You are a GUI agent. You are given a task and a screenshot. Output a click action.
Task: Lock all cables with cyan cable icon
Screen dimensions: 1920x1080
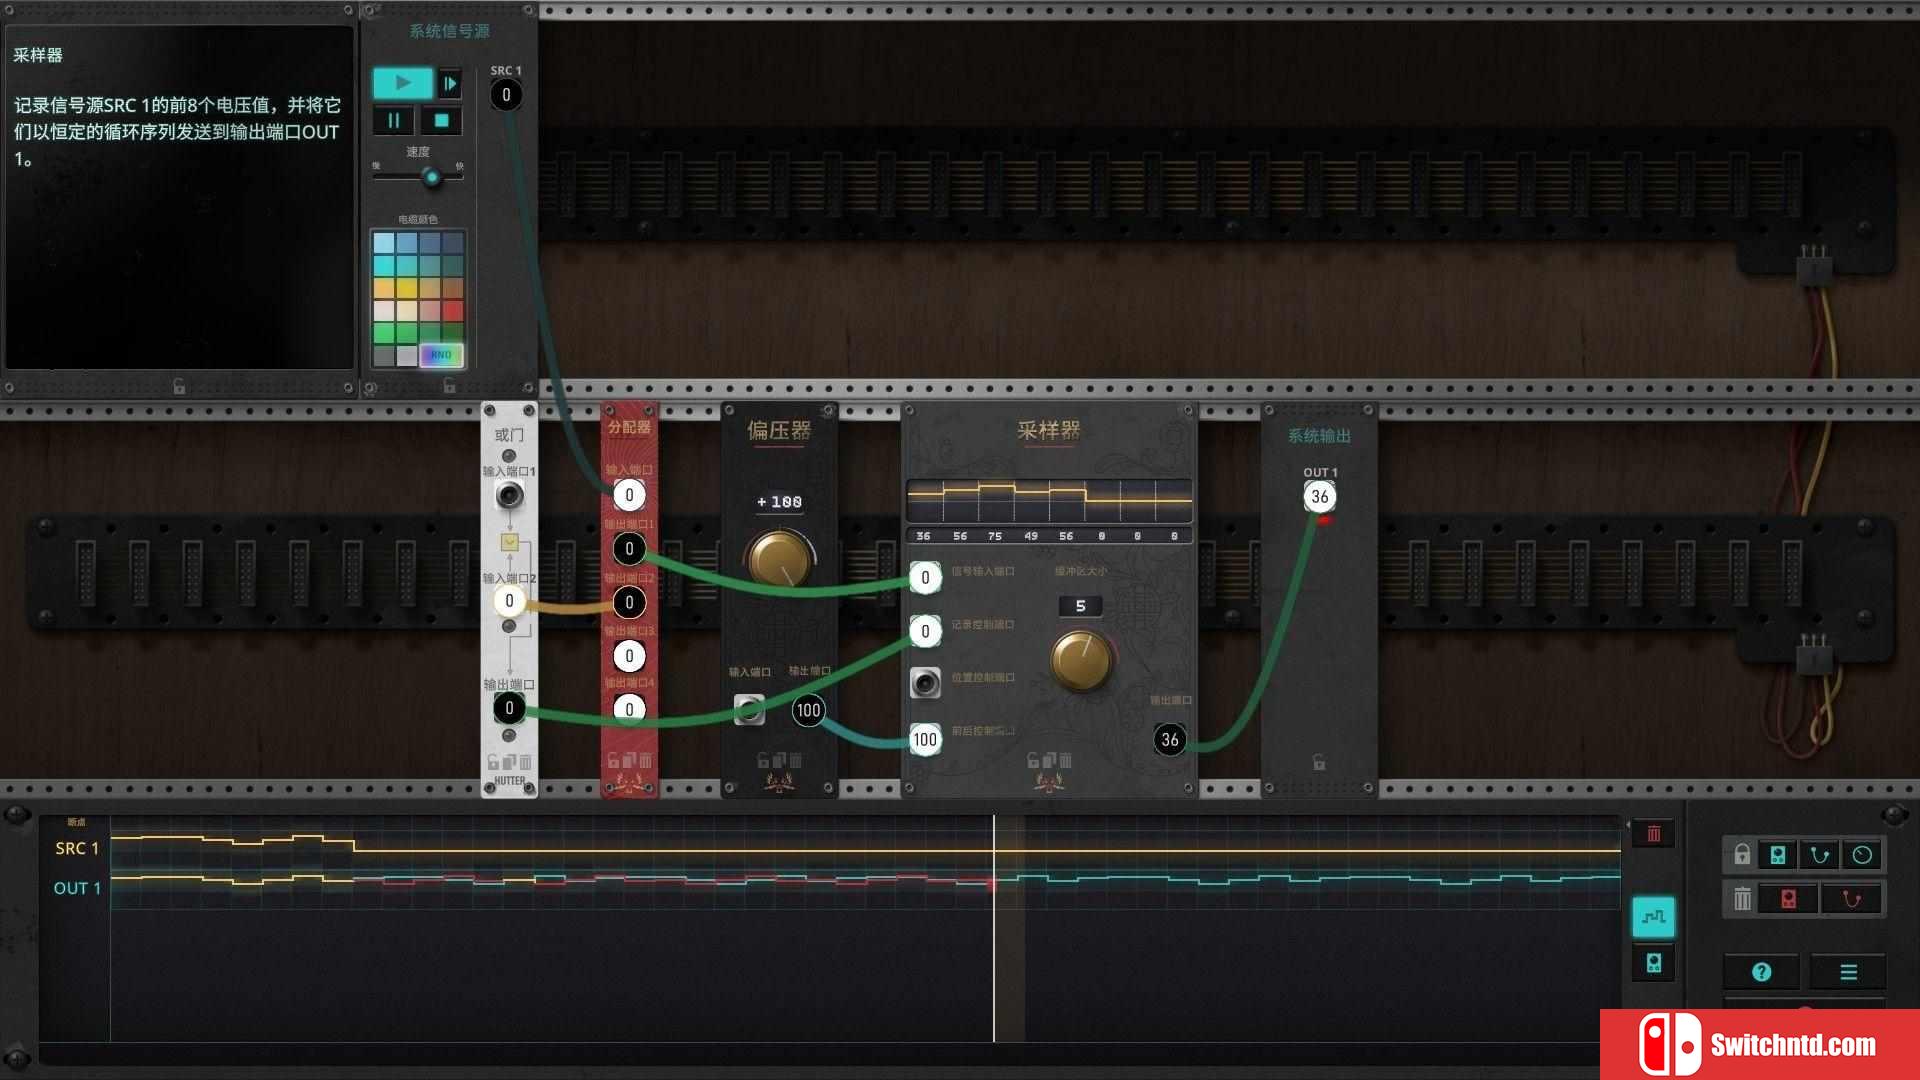pyautogui.click(x=1820, y=855)
